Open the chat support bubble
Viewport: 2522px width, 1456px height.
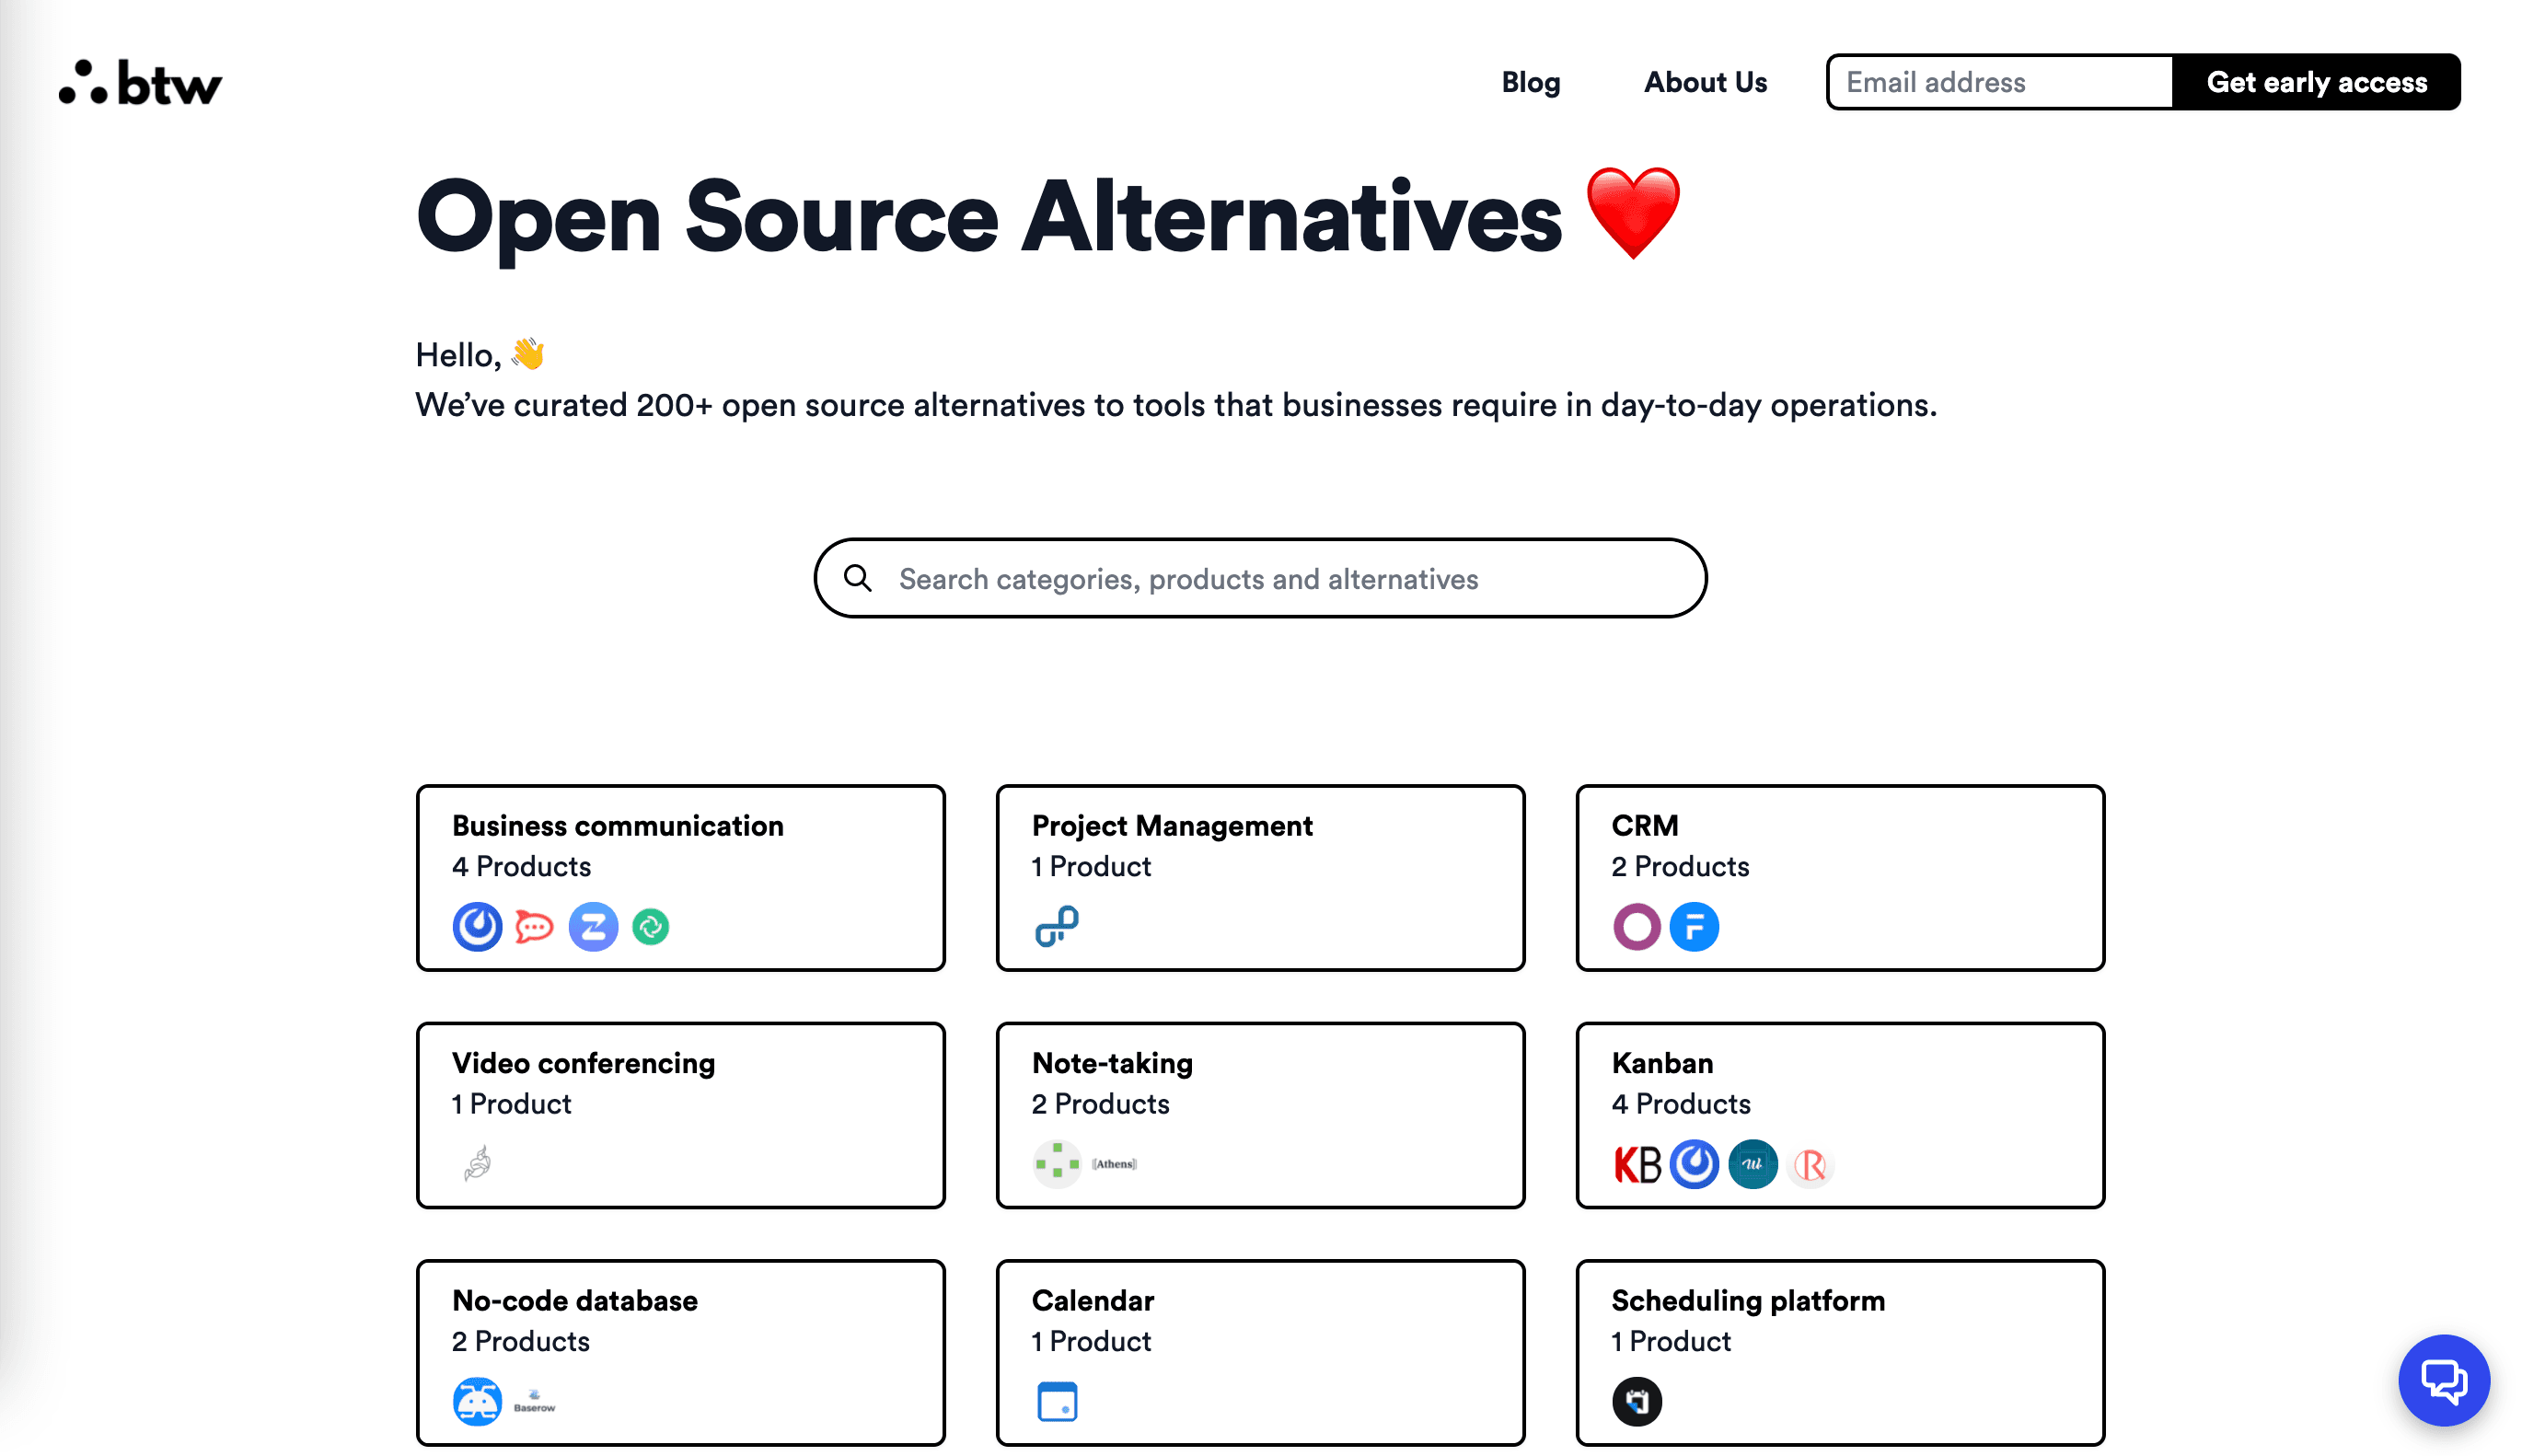click(2442, 1380)
